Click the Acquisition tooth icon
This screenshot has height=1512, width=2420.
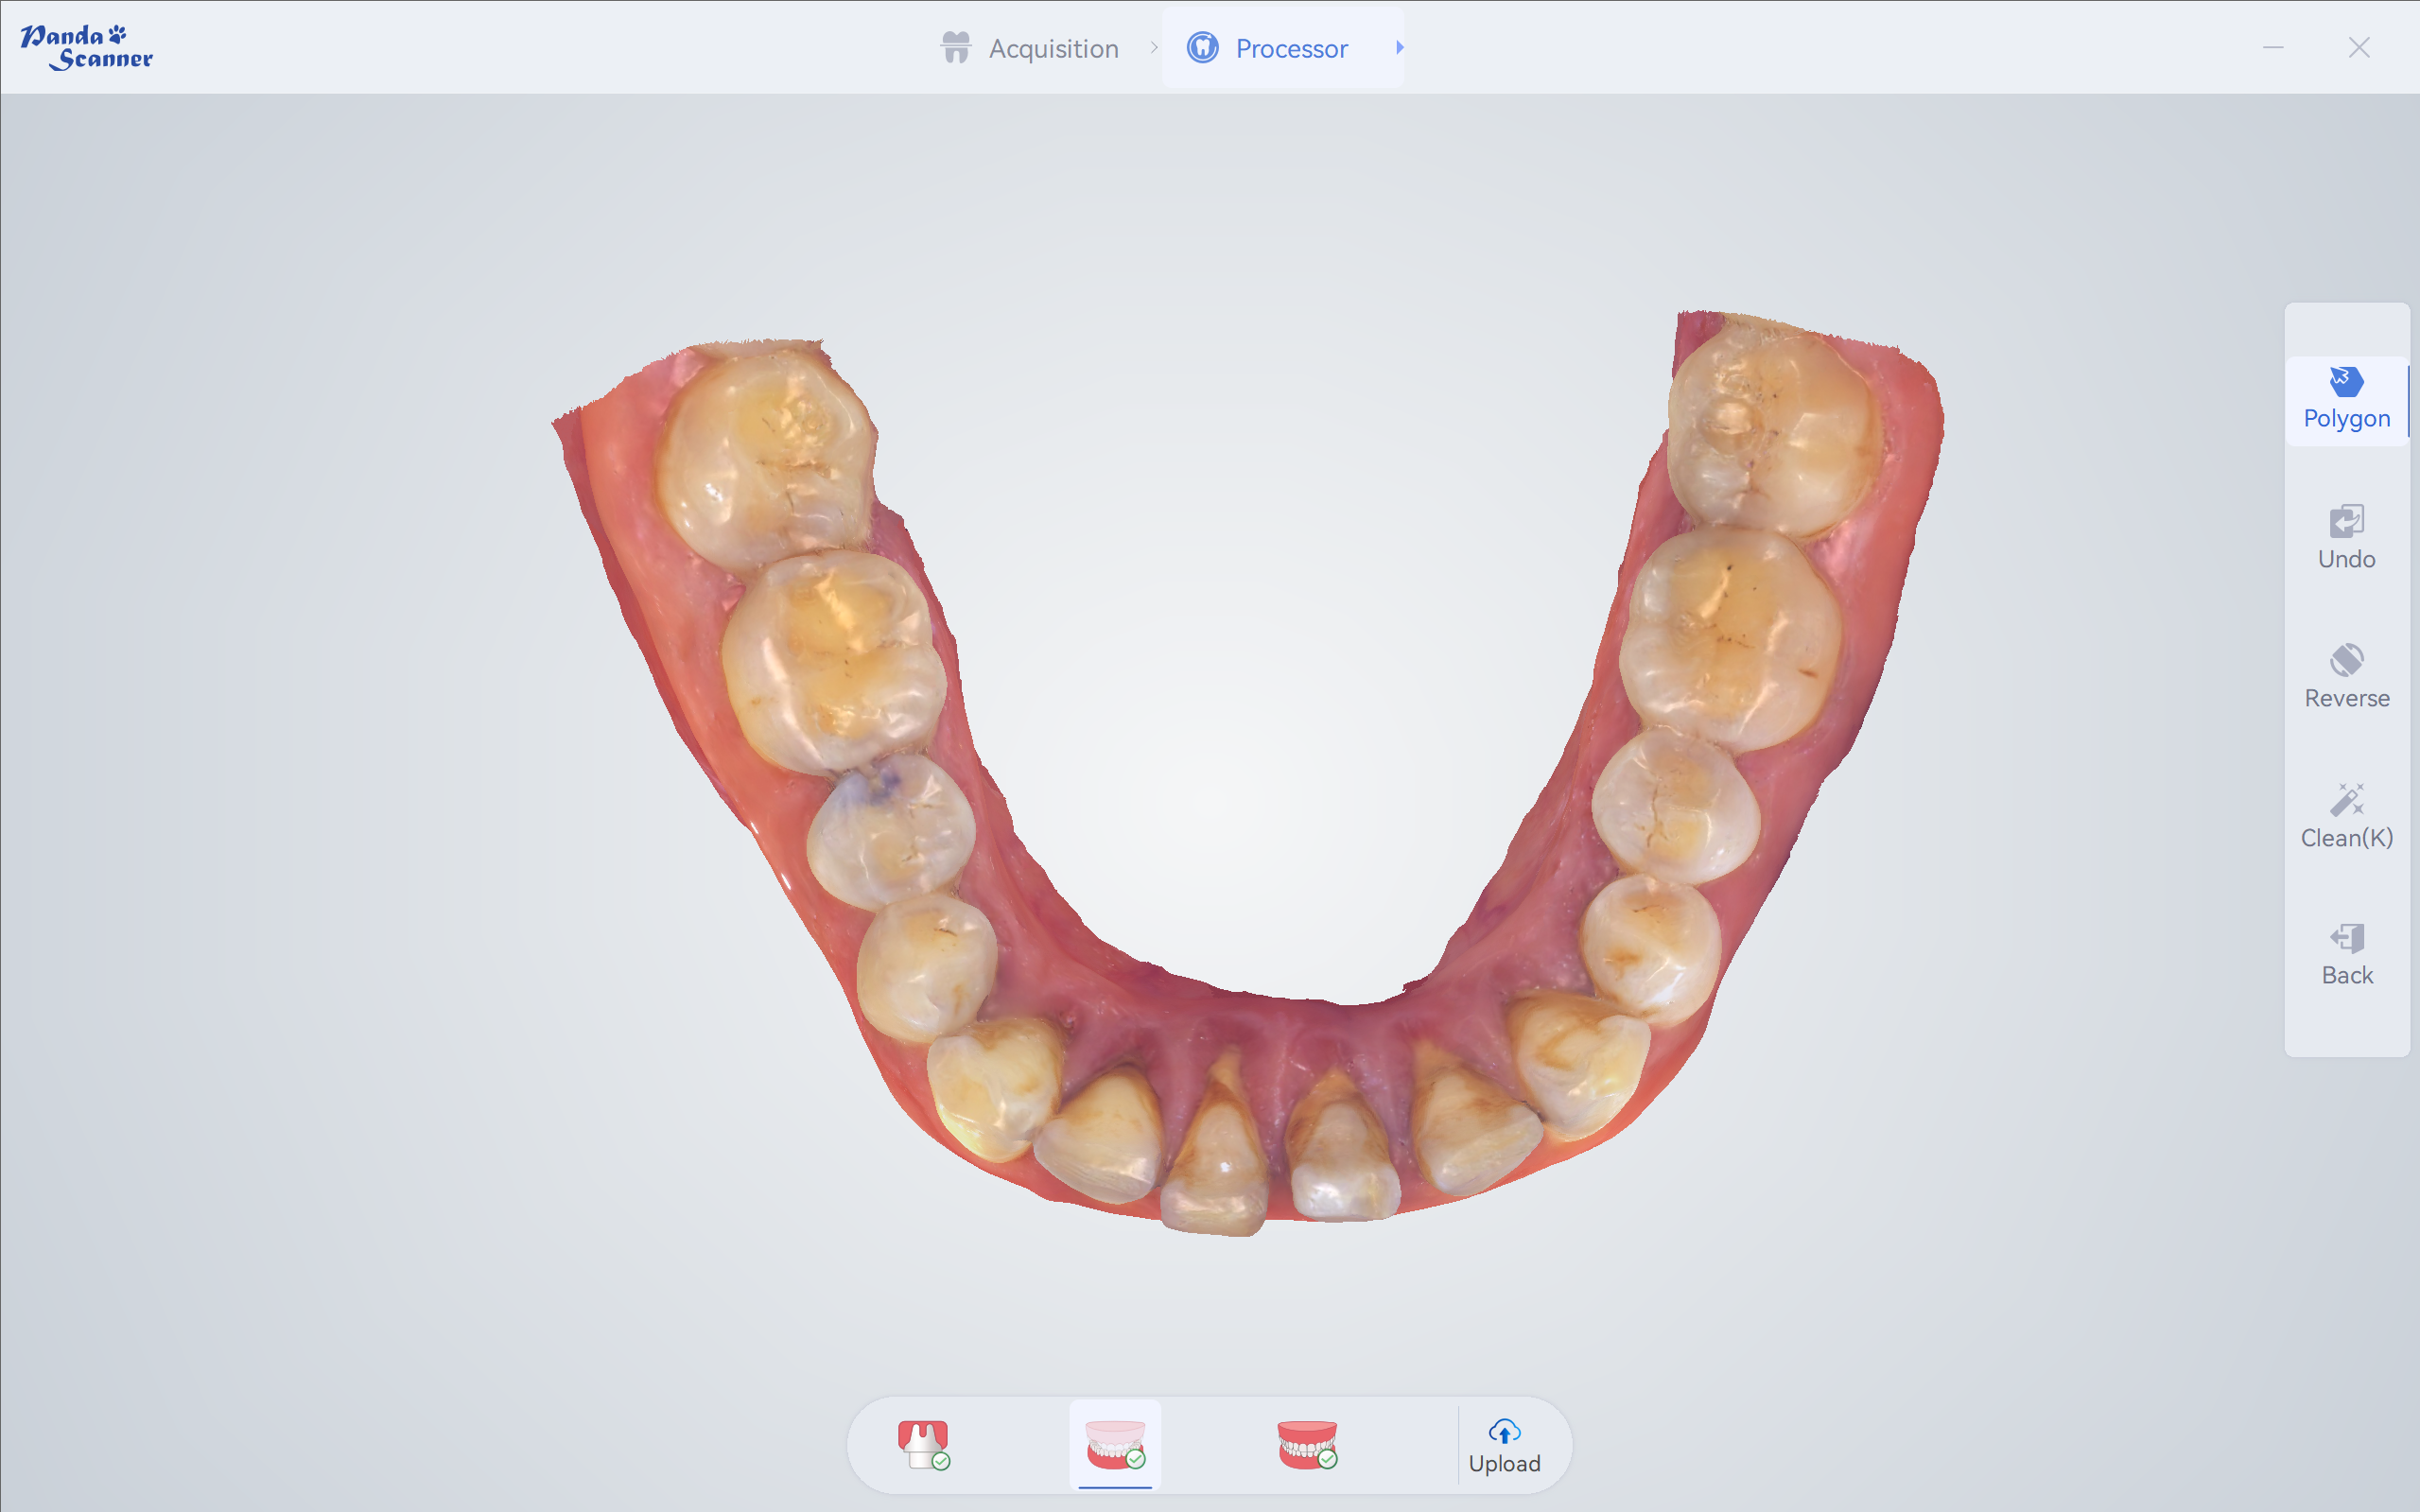956,47
